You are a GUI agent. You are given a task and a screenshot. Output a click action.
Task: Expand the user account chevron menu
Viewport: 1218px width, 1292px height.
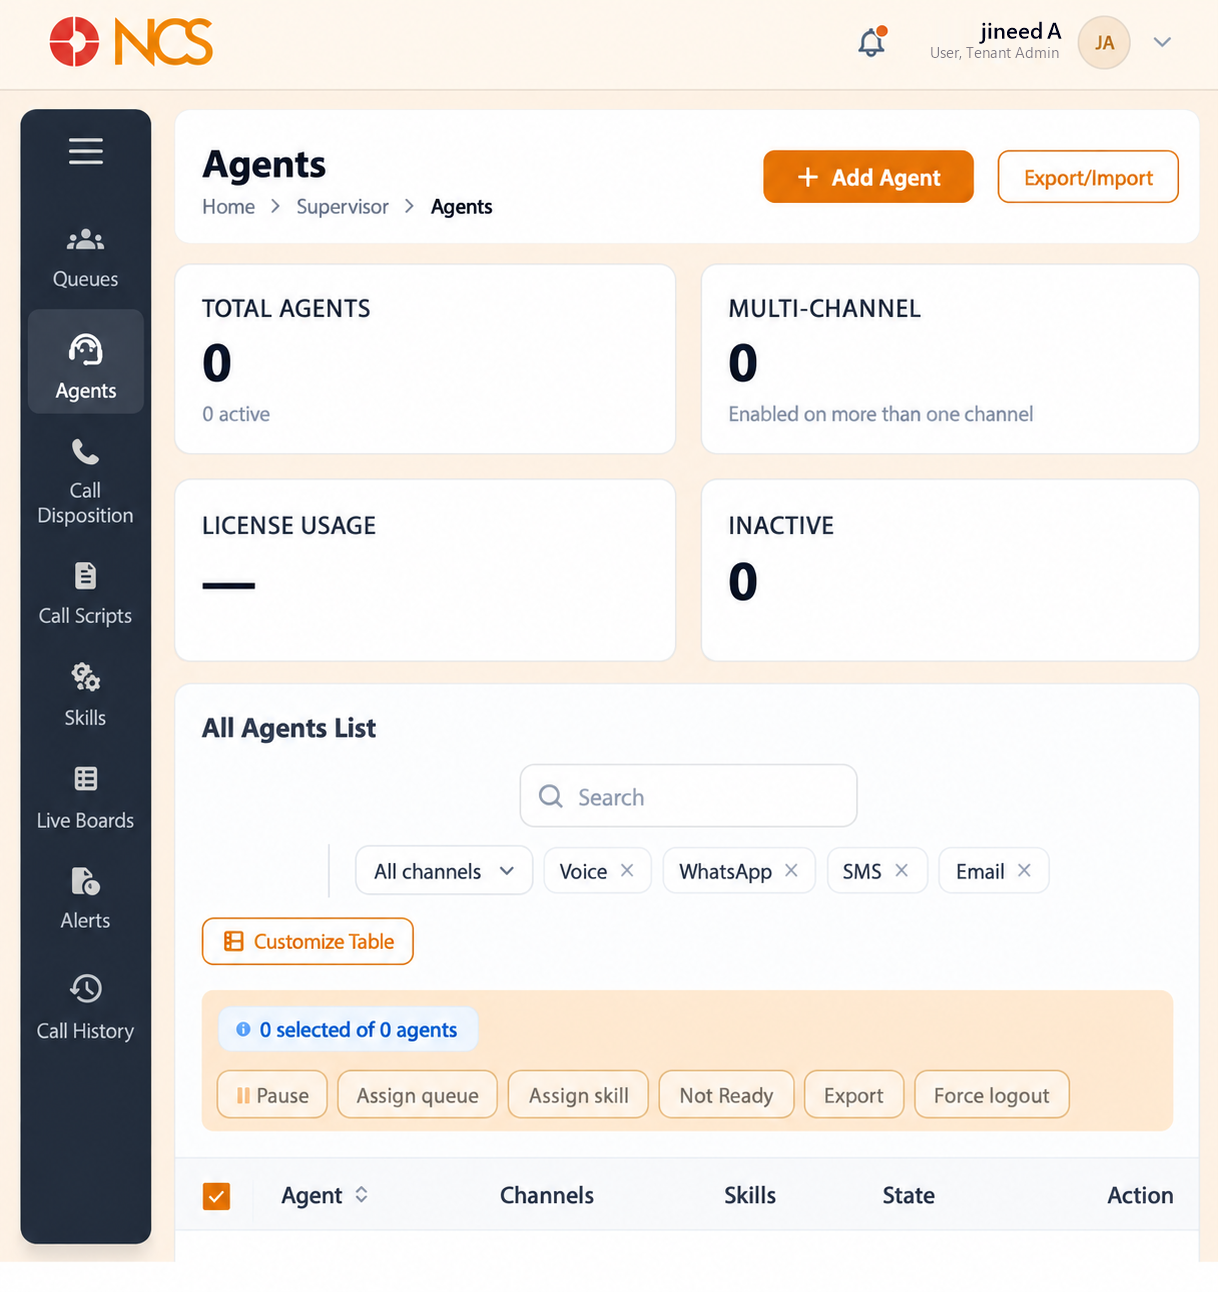click(1162, 42)
